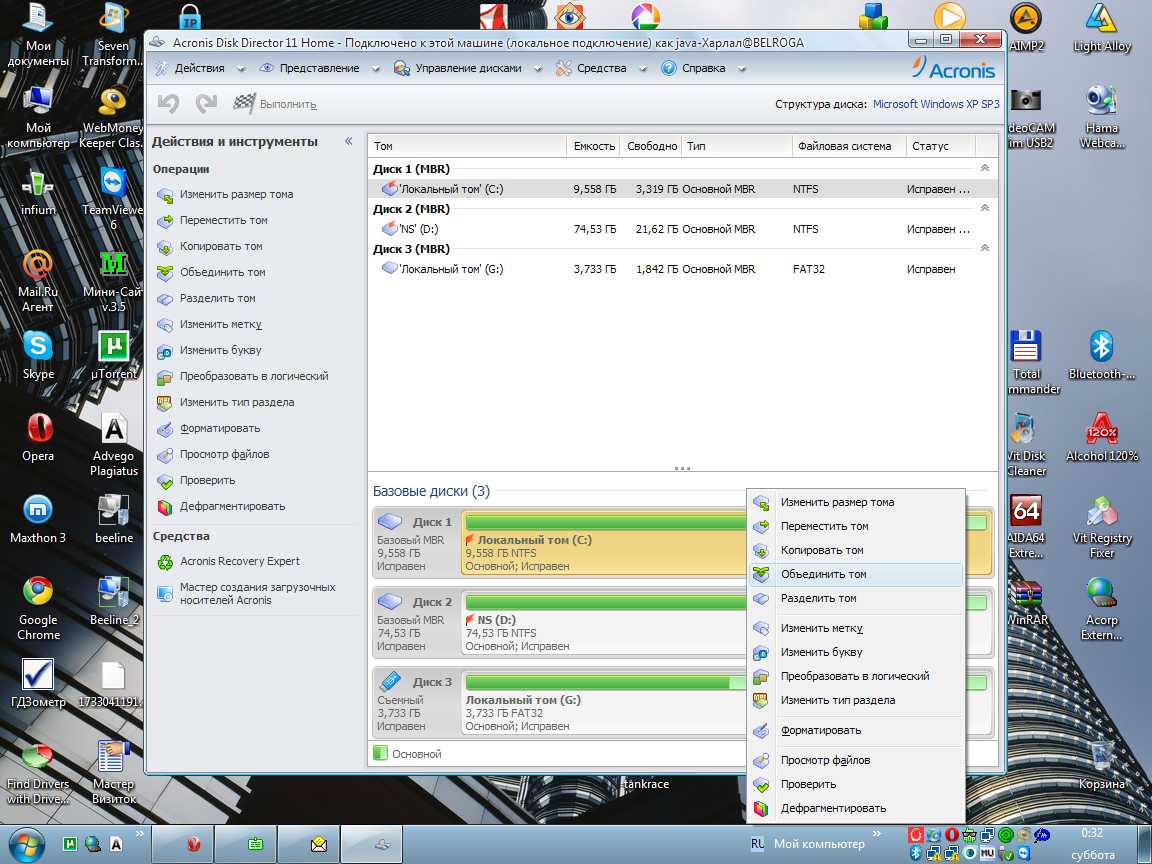Click the Disk 3 volume usage bar

click(600, 682)
